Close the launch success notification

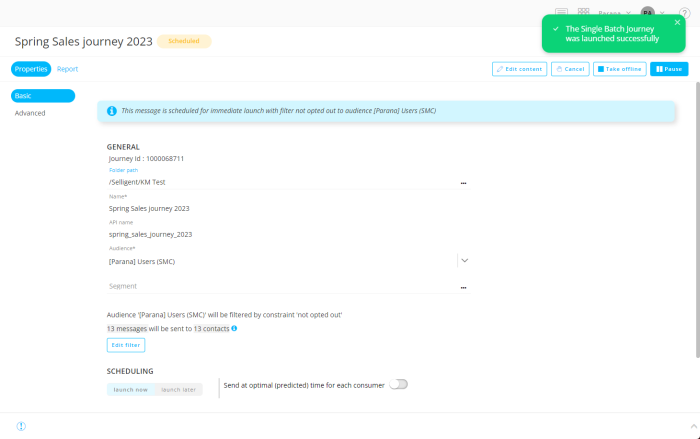pos(677,22)
